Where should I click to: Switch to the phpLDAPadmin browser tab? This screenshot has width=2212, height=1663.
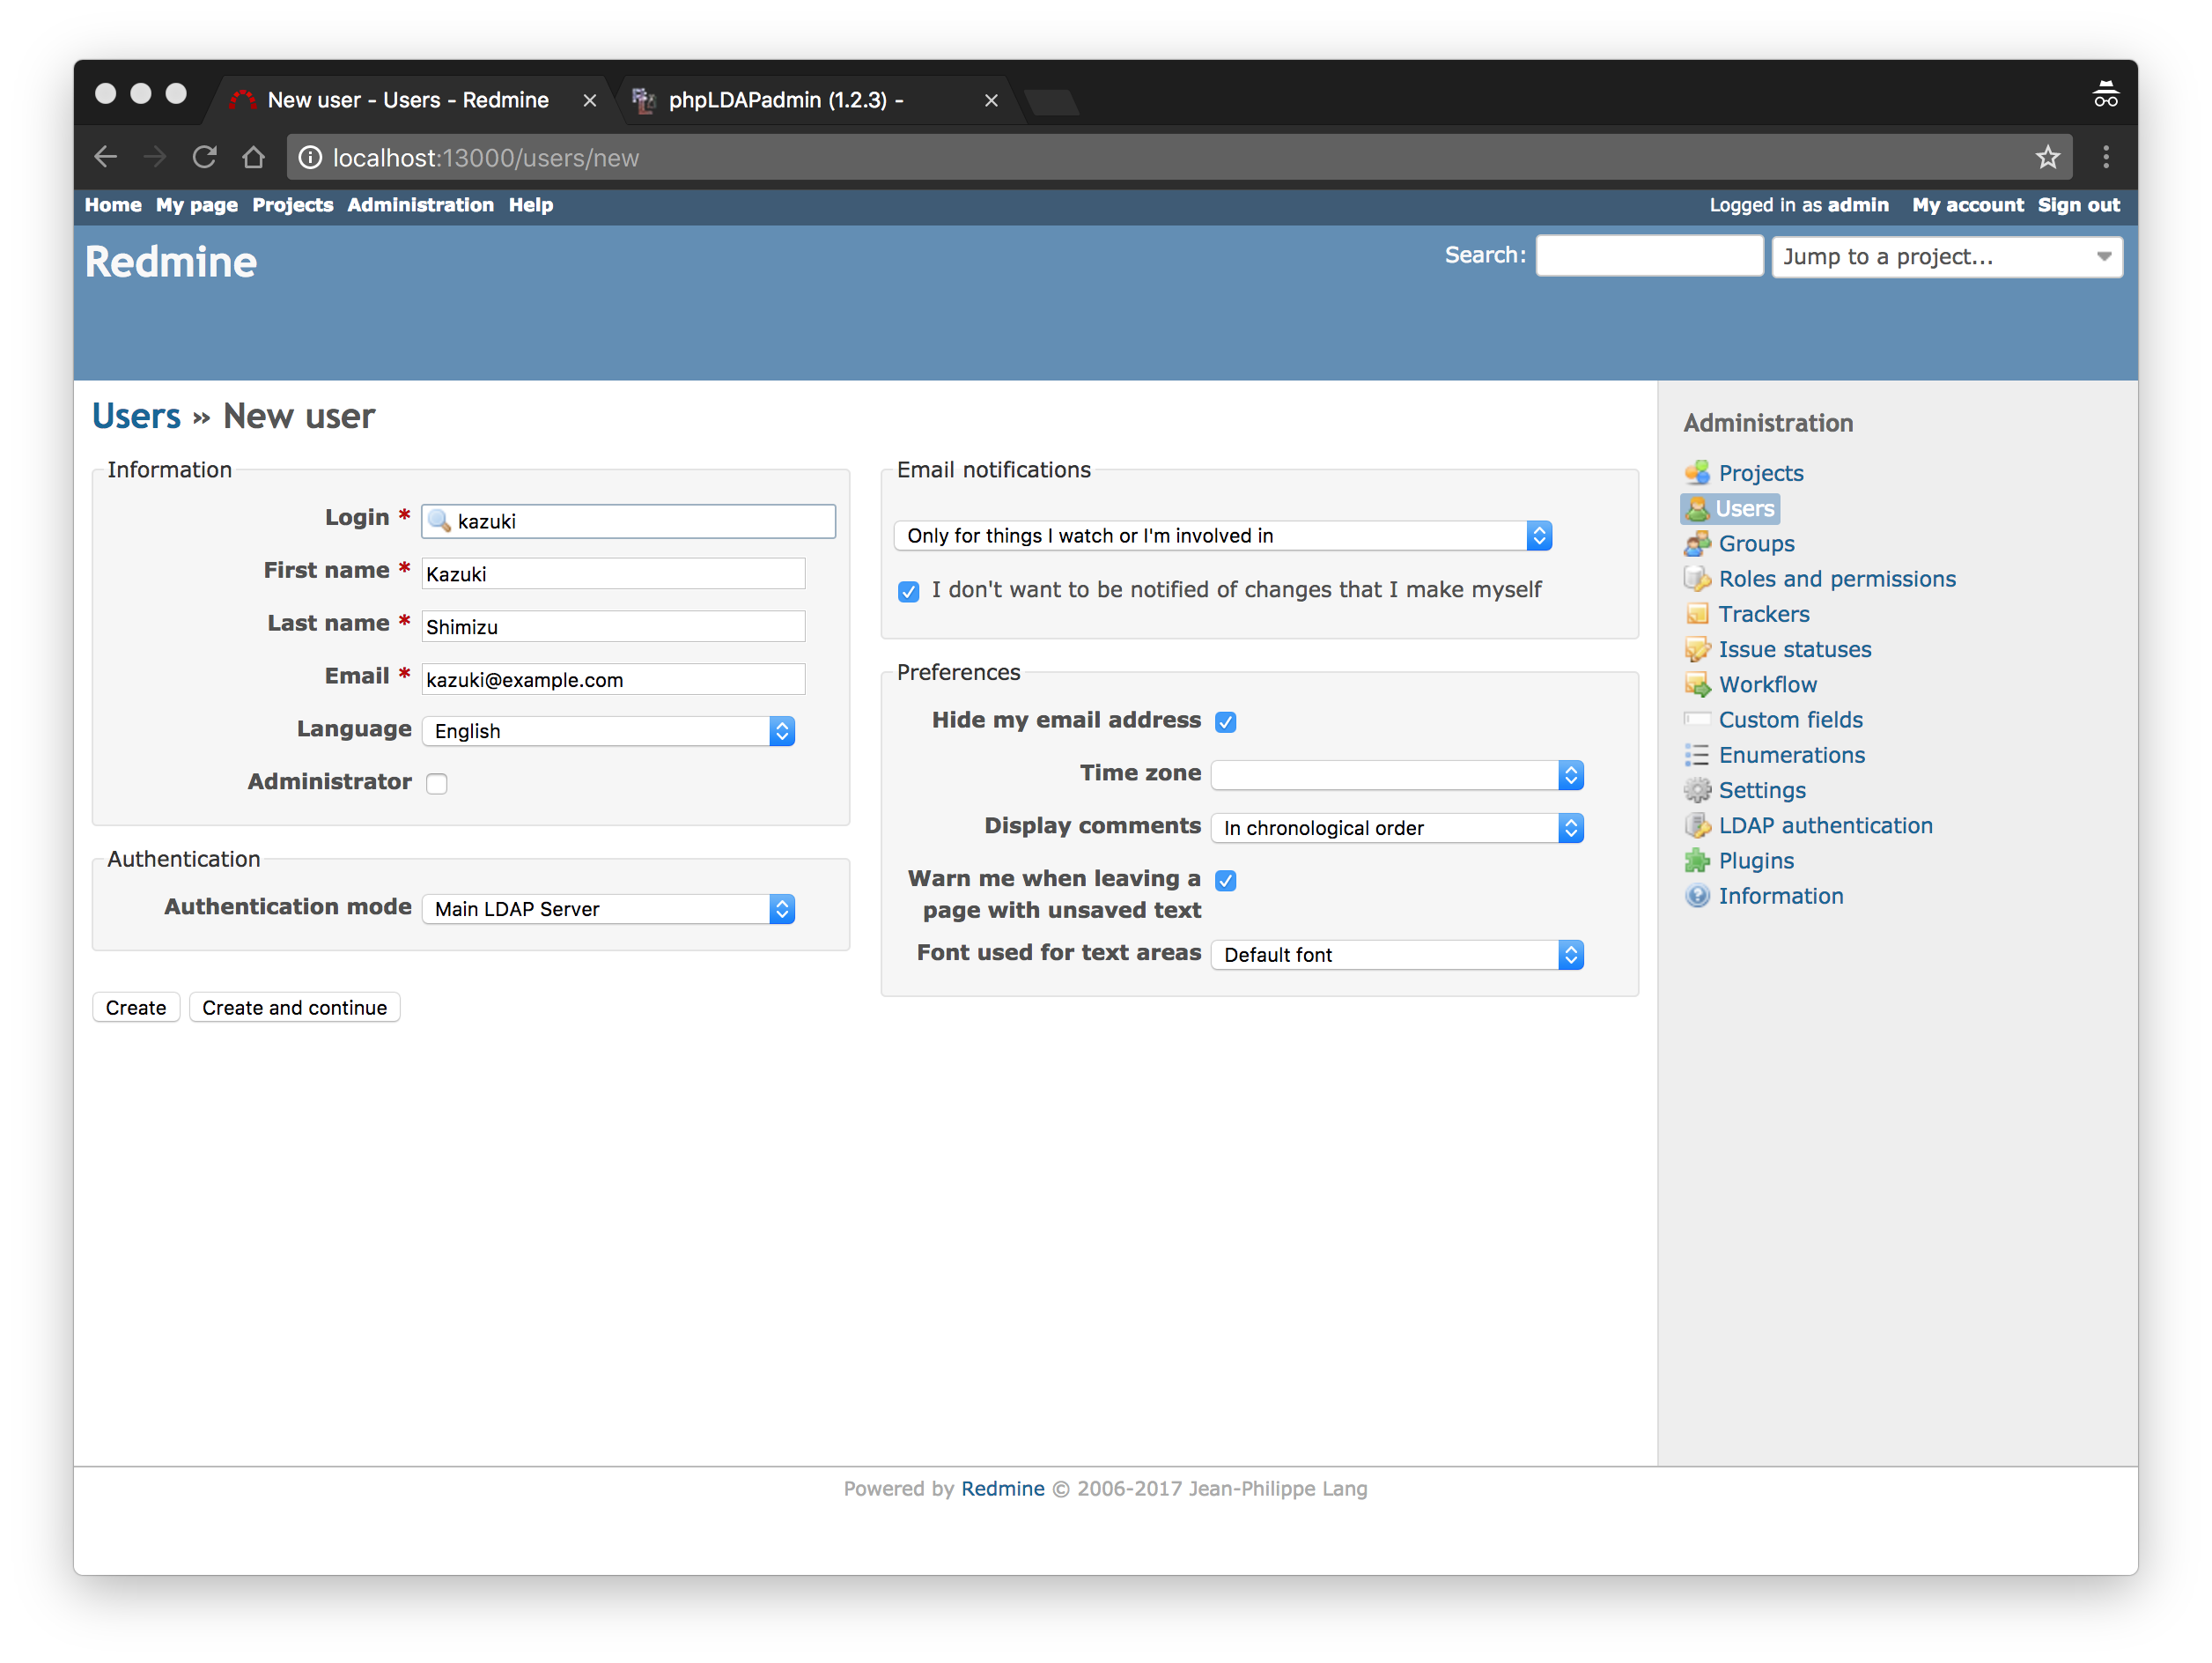(785, 100)
